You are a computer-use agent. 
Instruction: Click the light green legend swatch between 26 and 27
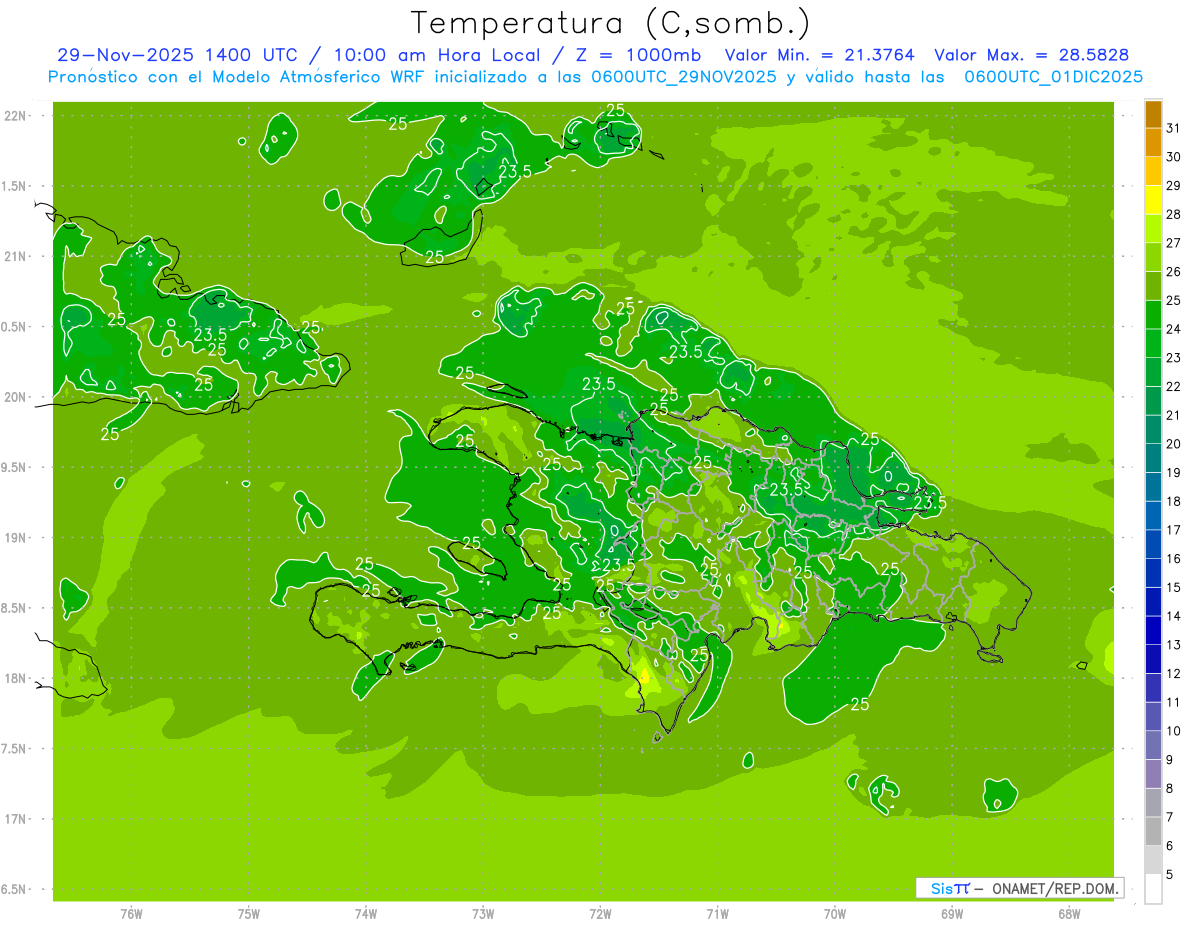(x=1153, y=257)
